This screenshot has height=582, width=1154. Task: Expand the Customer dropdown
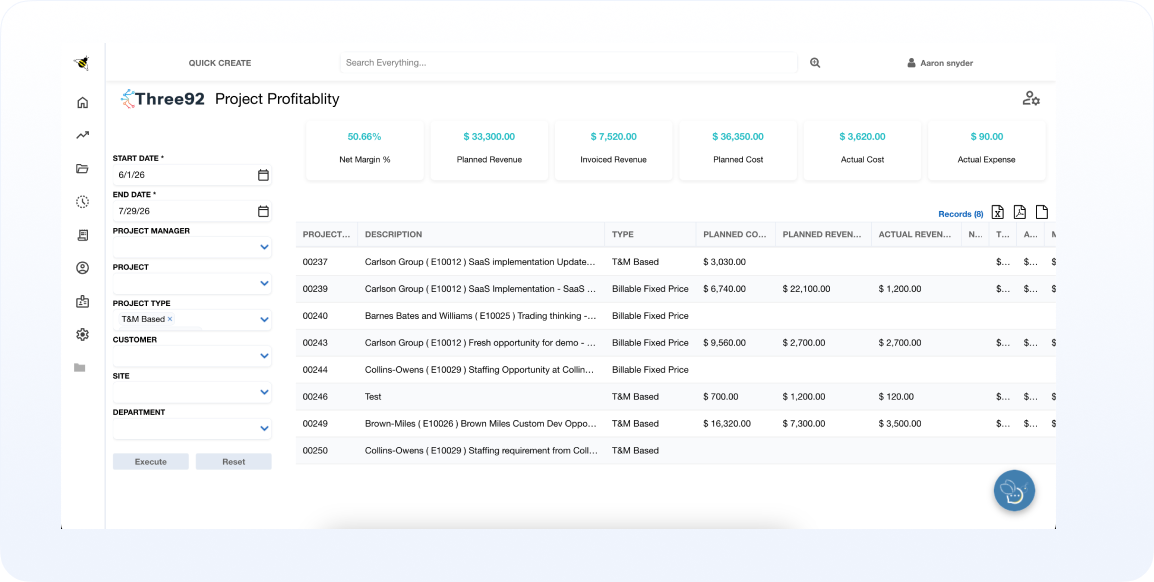point(264,356)
